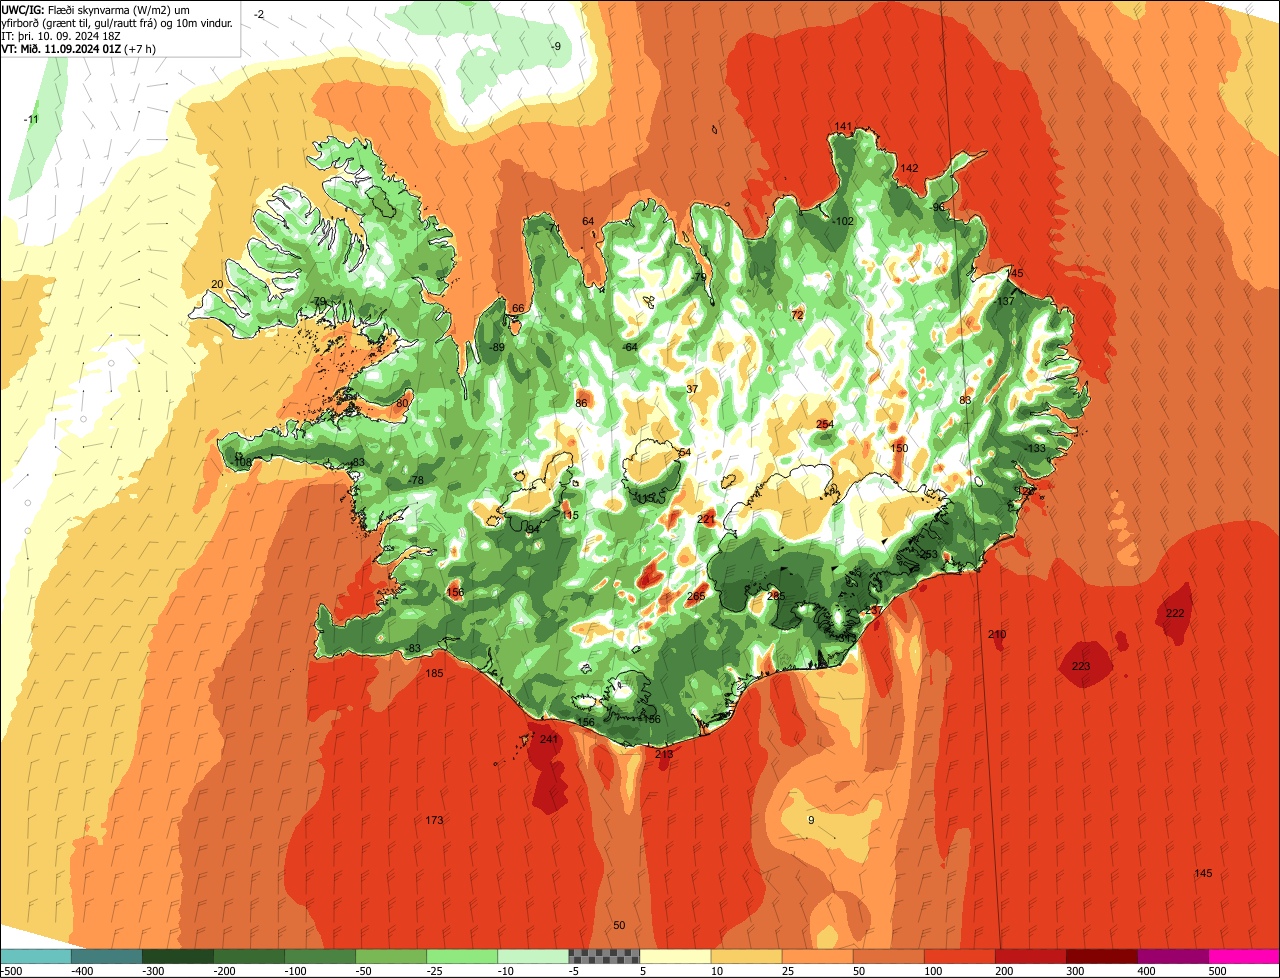Click the value -89 near Húnaflói
1280x978 pixels.
click(x=497, y=347)
